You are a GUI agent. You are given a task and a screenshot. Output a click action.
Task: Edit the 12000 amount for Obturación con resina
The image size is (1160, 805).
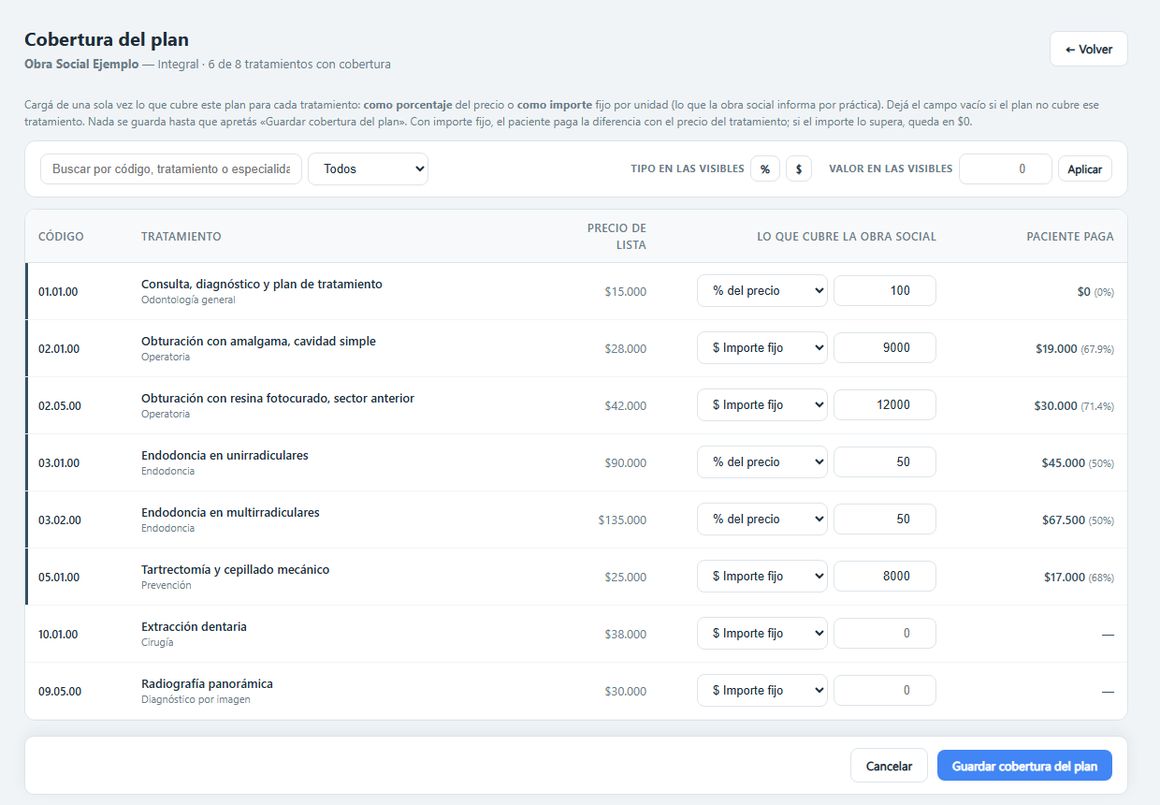coord(885,405)
